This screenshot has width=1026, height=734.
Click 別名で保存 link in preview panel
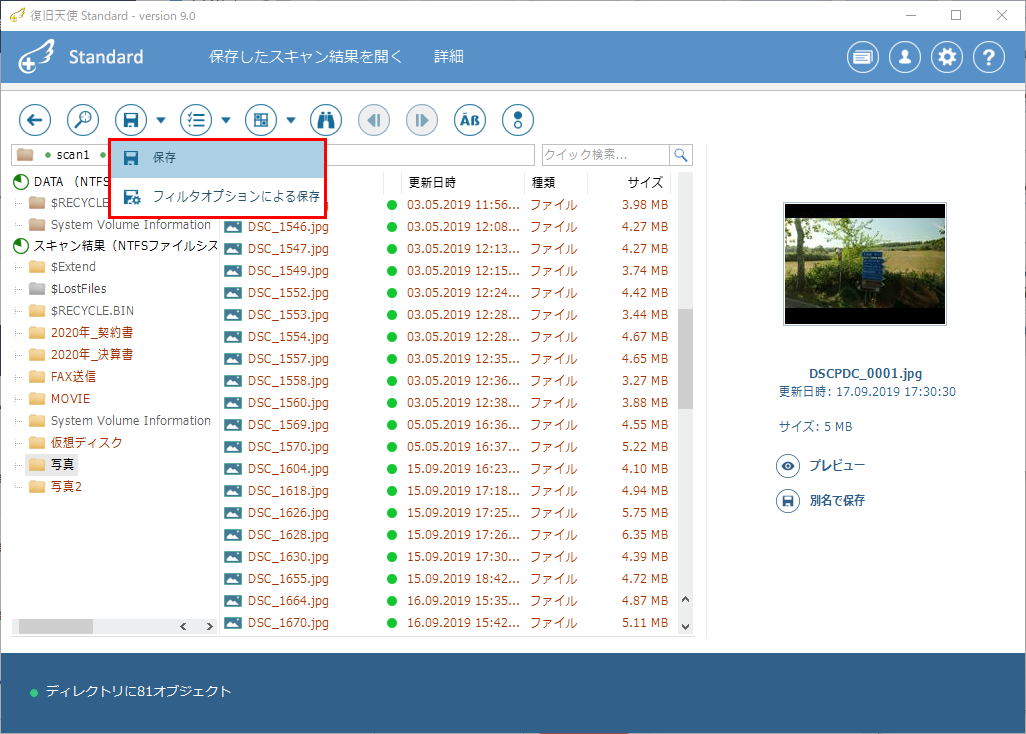837,500
